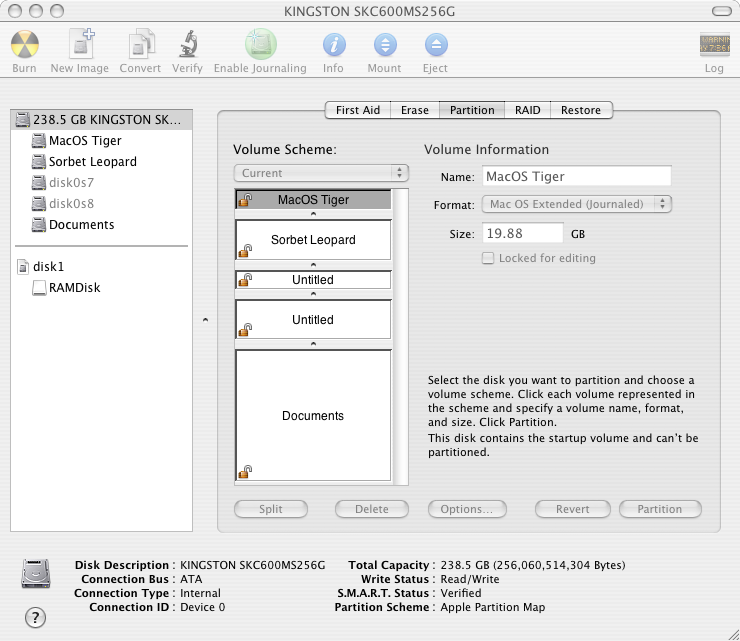This screenshot has width=740, height=641.
Task: Click the Convert toolbar icon
Action: 141,45
